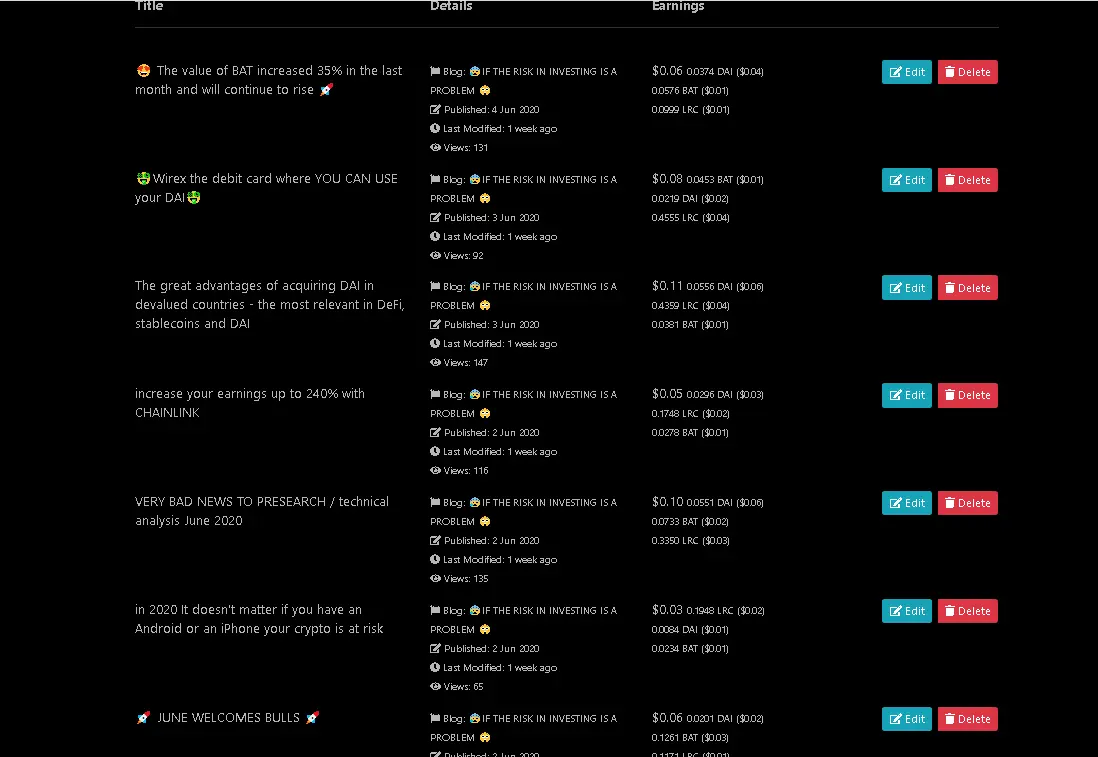Click the flag icon in the Wirex debit card row
This screenshot has width=1098, height=757.
(x=435, y=180)
